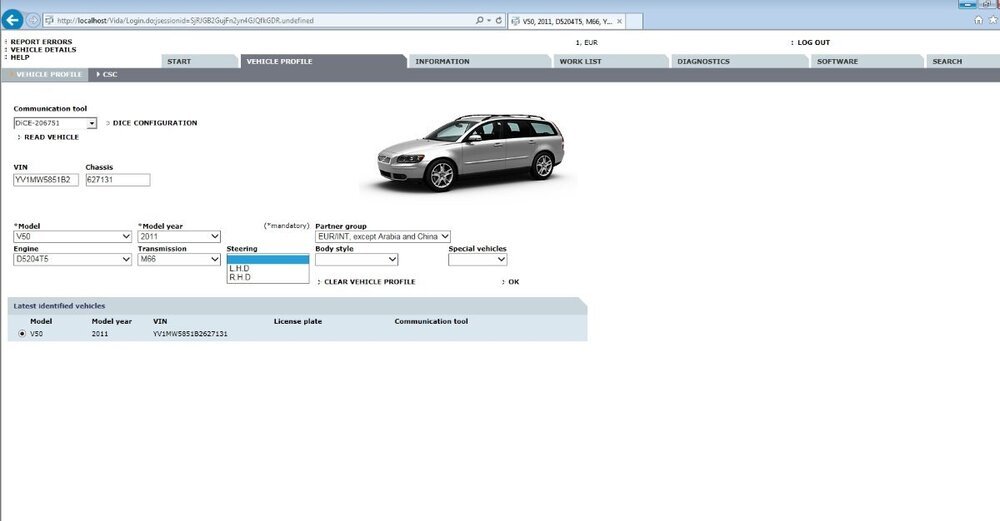Click the V50 model cell in the vehicles table
This screenshot has height=521, width=1000.
pyautogui.click(x=36, y=334)
